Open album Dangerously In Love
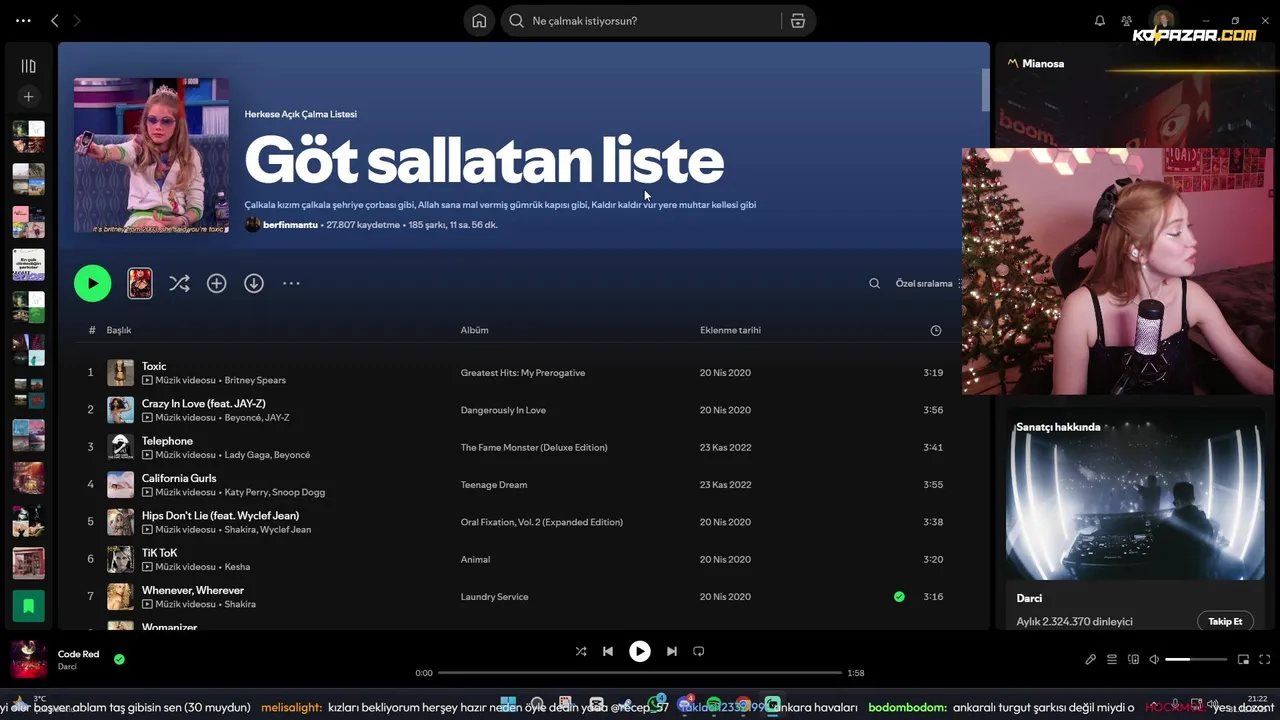Viewport: 1280px width, 720px height. [x=503, y=410]
